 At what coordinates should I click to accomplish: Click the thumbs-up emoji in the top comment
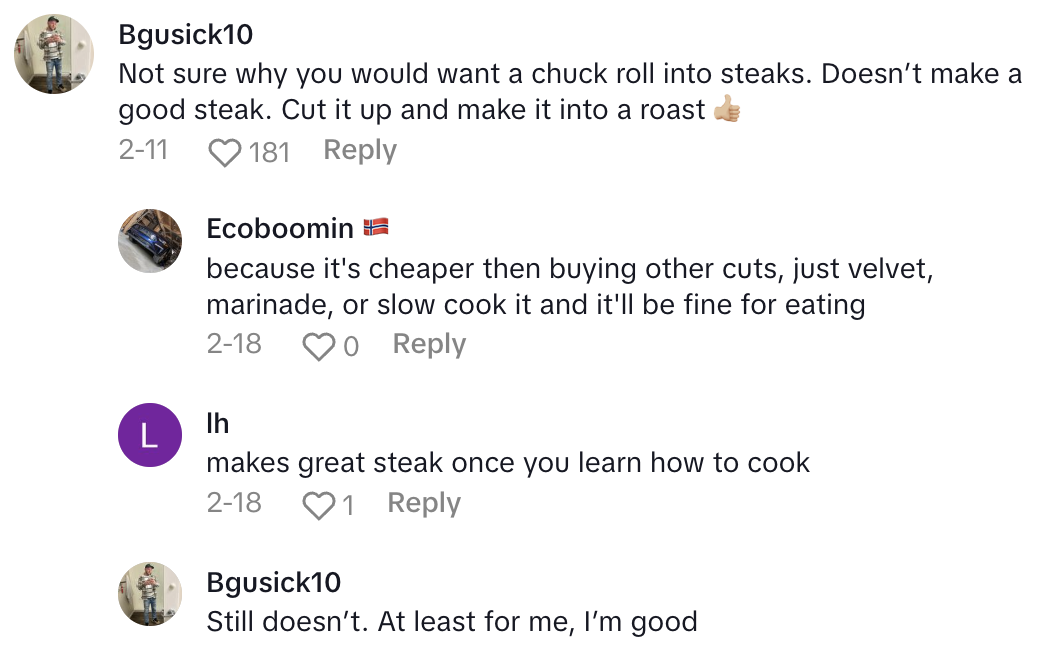click(x=727, y=110)
